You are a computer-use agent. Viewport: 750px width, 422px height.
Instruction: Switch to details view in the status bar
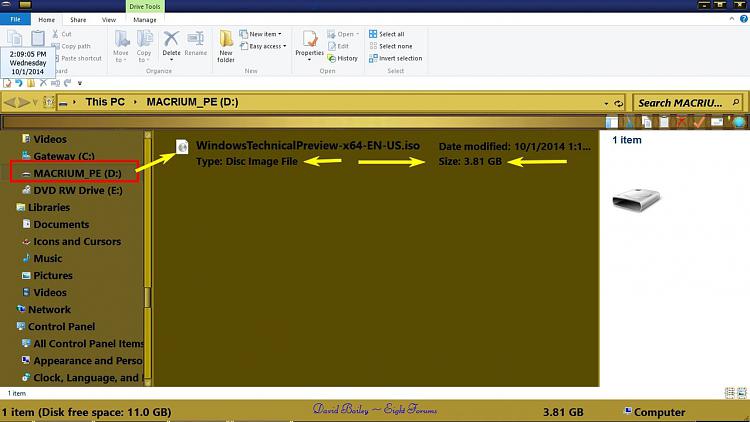coord(729,393)
